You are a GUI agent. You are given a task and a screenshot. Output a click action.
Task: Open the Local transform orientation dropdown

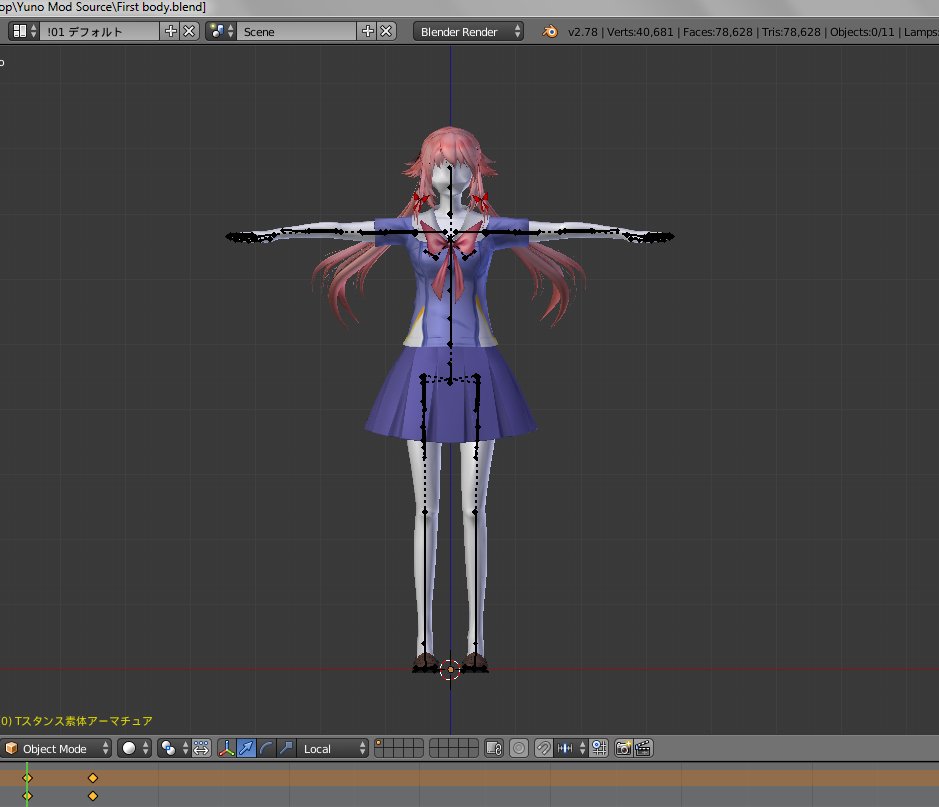tap(332, 748)
